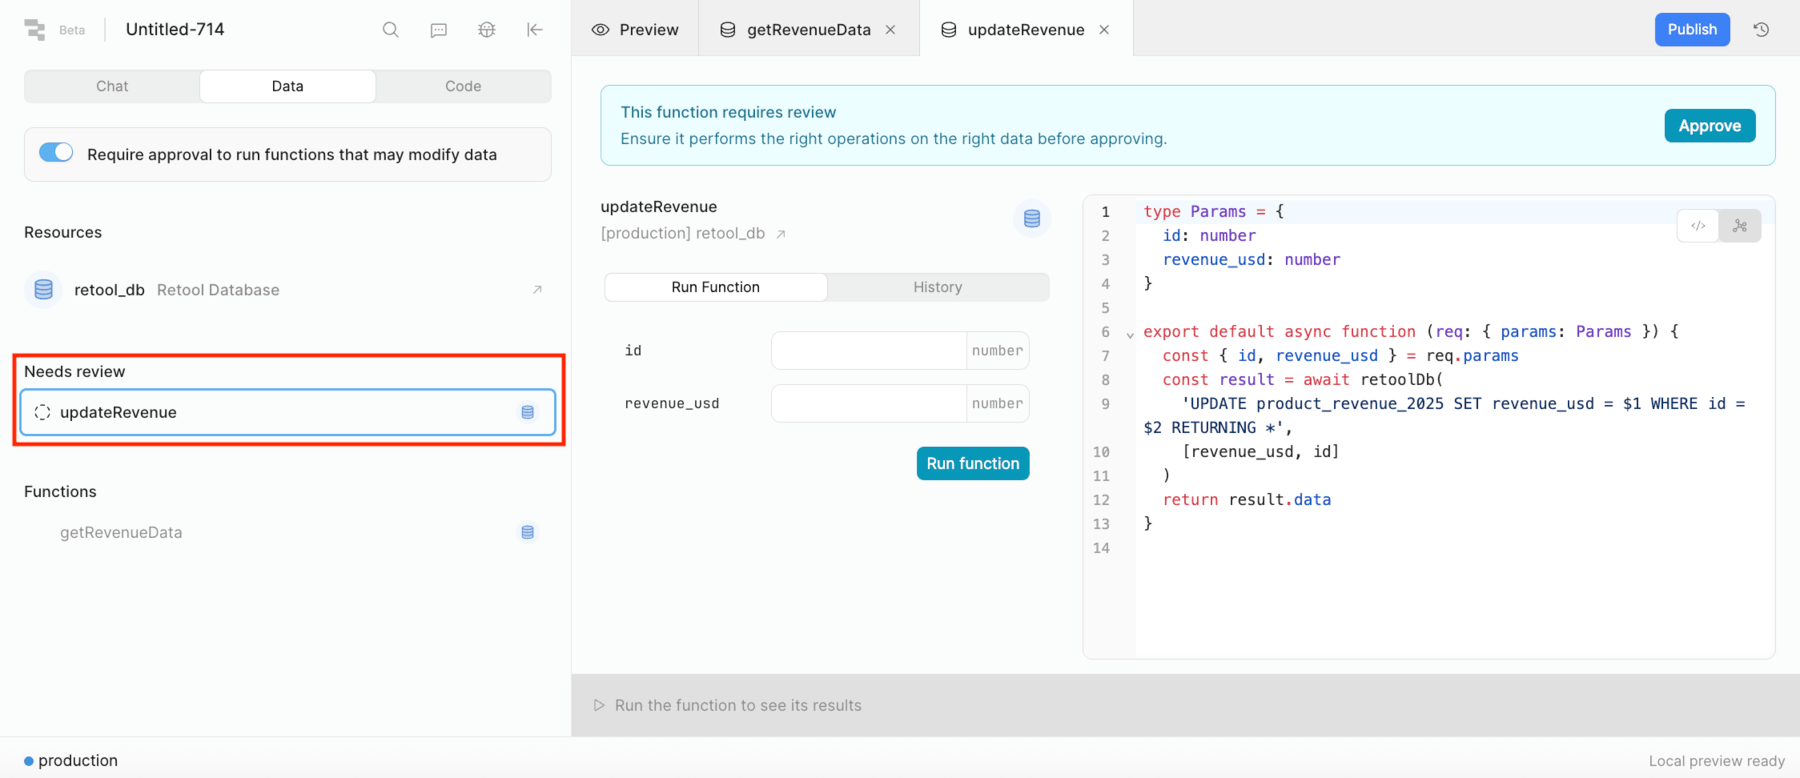Click database icon on getRevenueData row
This screenshot has height=778, width=1800.
coord(527,533)
